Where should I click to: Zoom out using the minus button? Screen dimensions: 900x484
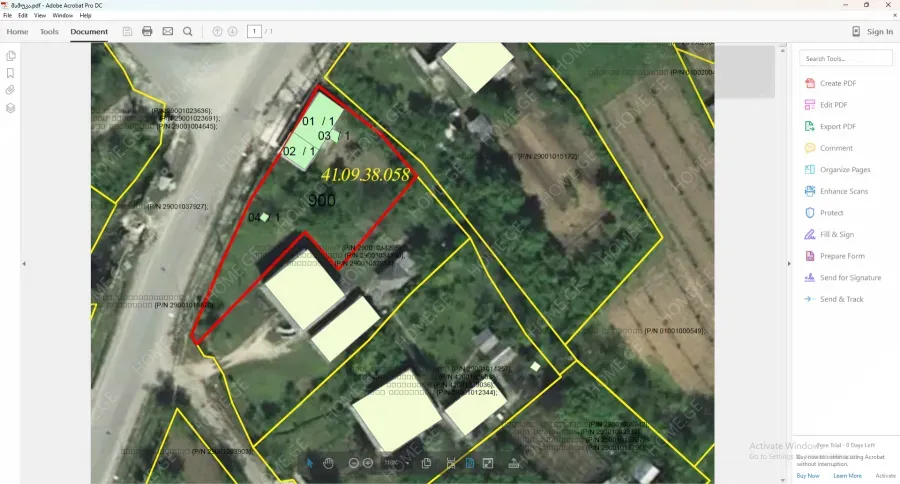tap(354, 463)
